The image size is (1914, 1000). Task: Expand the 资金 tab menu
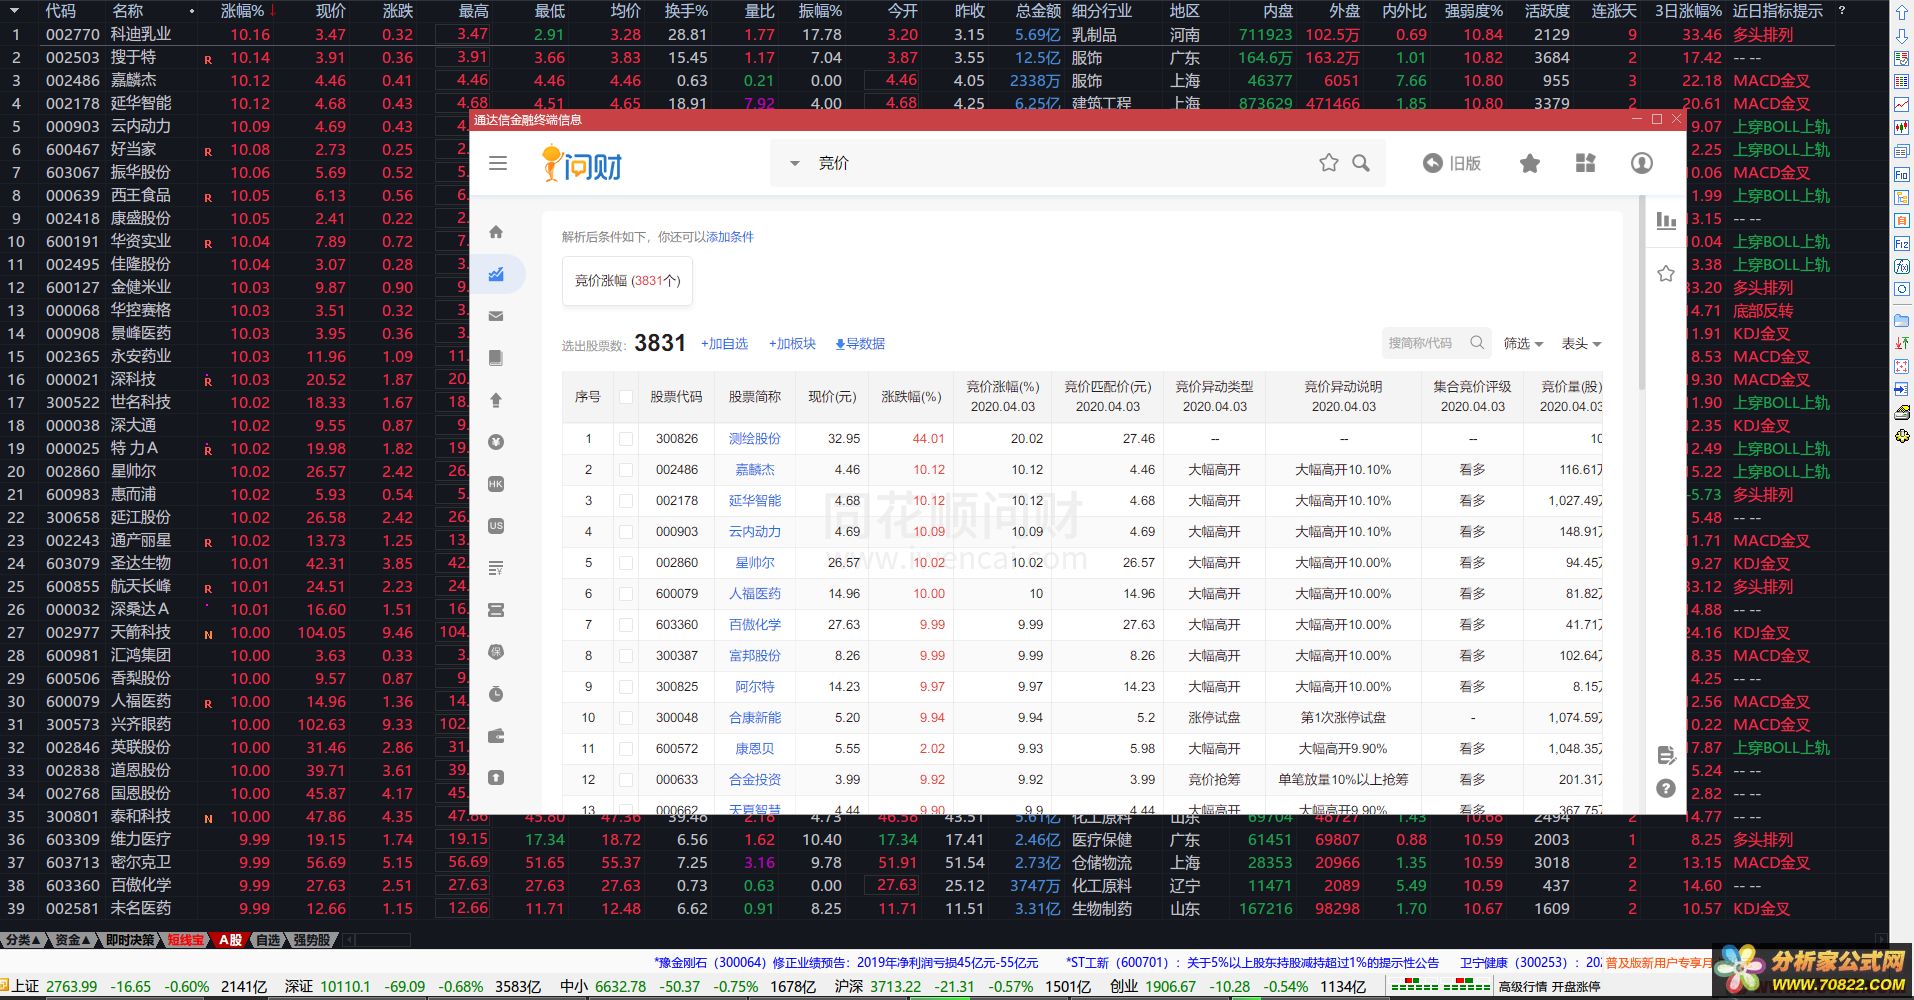(x=72, y=940)
